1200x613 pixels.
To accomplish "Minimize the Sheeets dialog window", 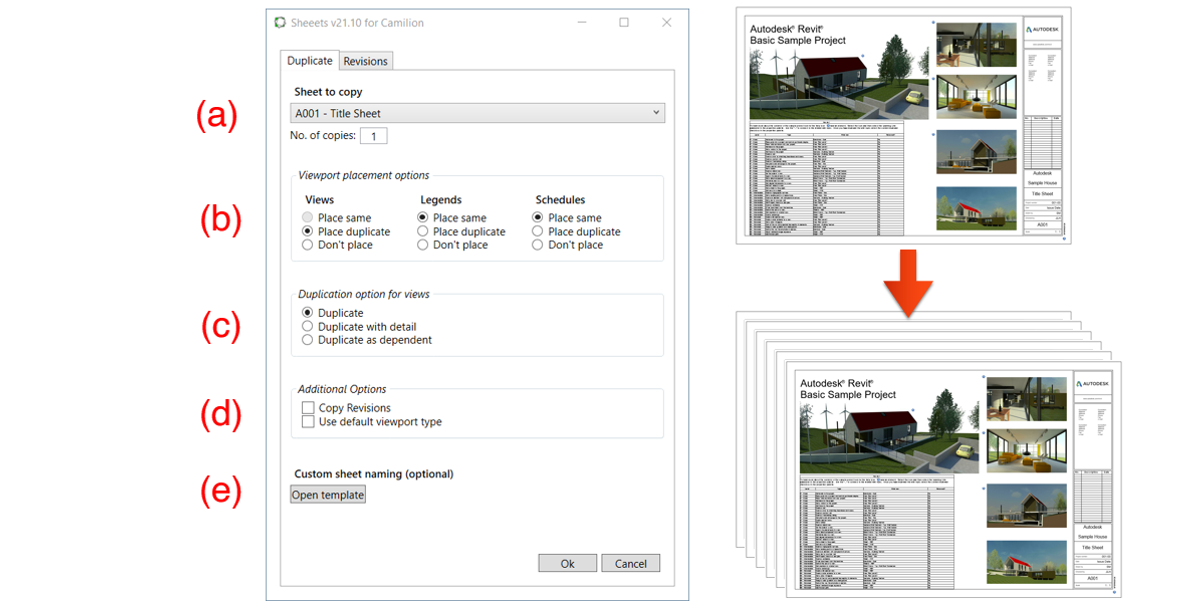I will (x=581, y=22).
